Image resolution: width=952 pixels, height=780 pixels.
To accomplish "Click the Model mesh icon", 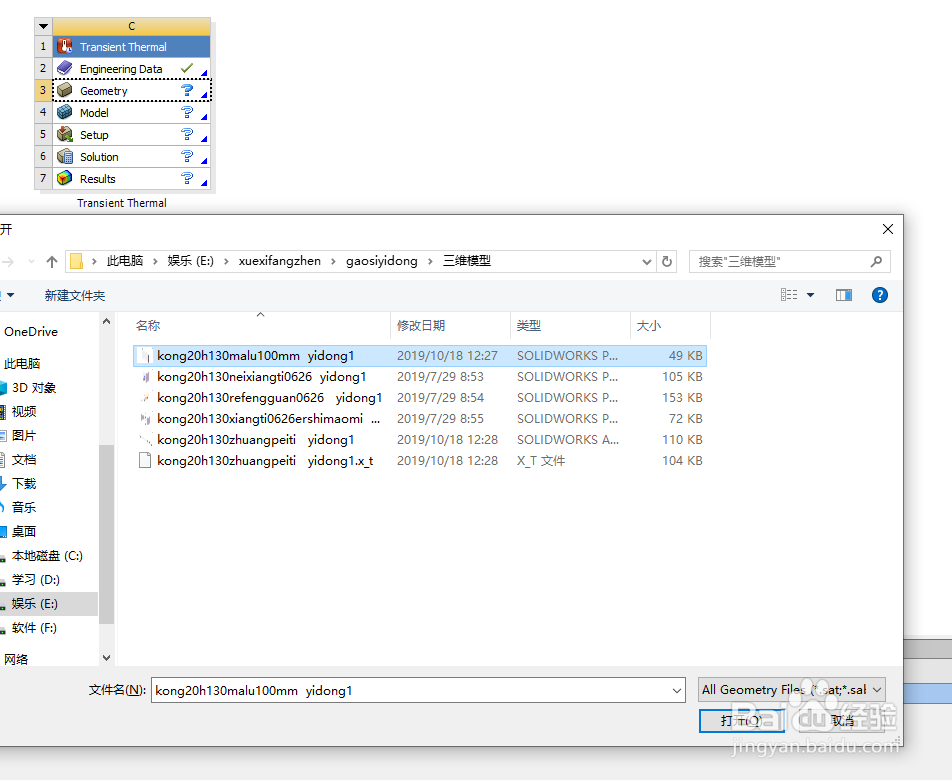I will 65,112.
